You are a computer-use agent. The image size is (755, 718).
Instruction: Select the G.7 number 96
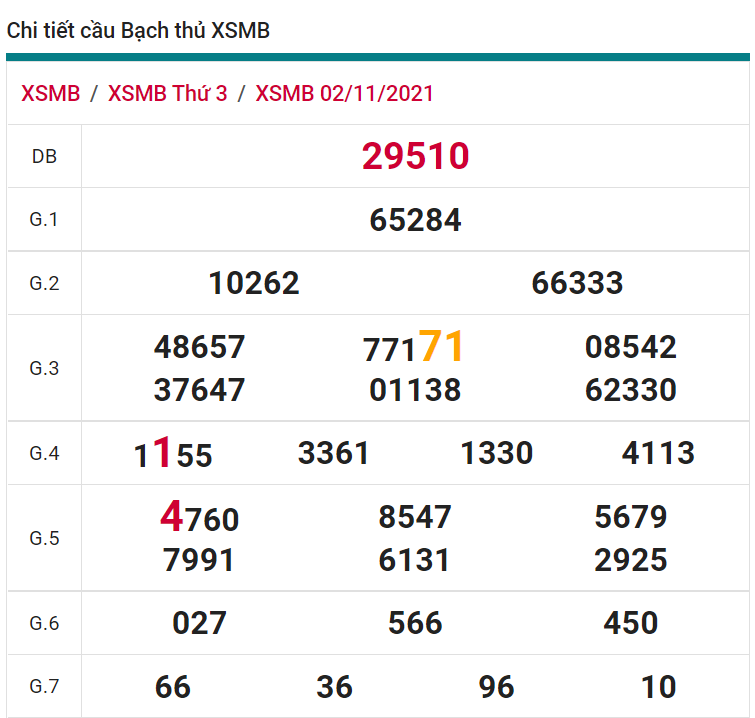pos(496,687)
